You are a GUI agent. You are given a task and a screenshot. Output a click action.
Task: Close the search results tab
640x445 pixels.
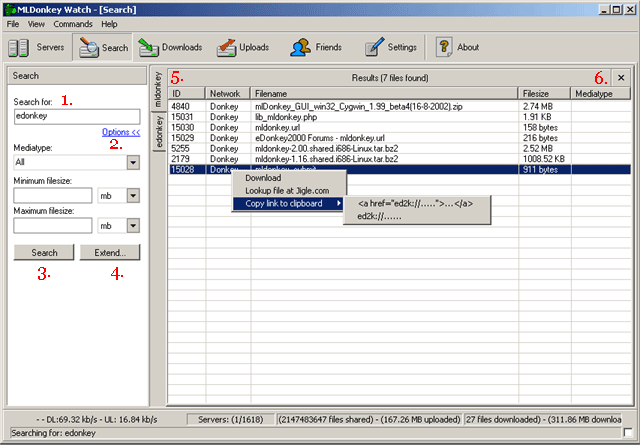coord(621,77)
